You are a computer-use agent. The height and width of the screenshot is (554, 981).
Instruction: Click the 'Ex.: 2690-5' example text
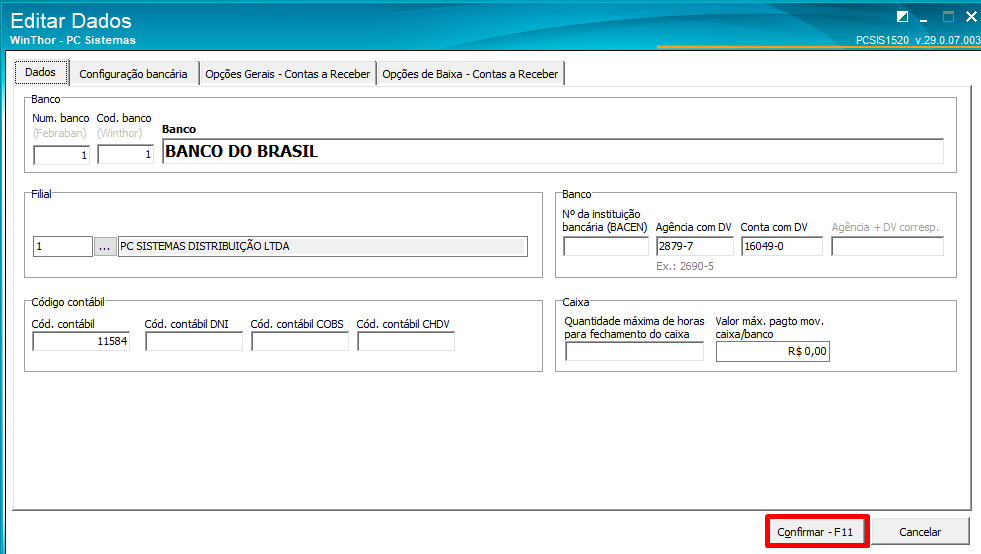click(684, 266)
